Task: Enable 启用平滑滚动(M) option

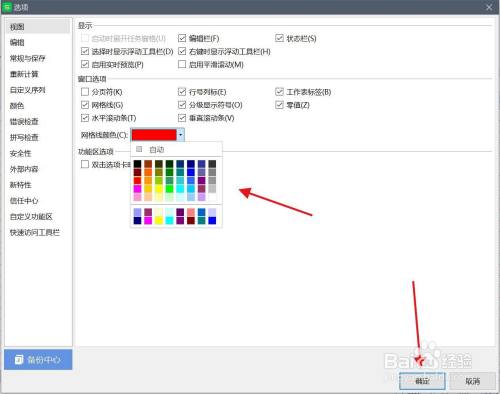Action: click(182, 64)
